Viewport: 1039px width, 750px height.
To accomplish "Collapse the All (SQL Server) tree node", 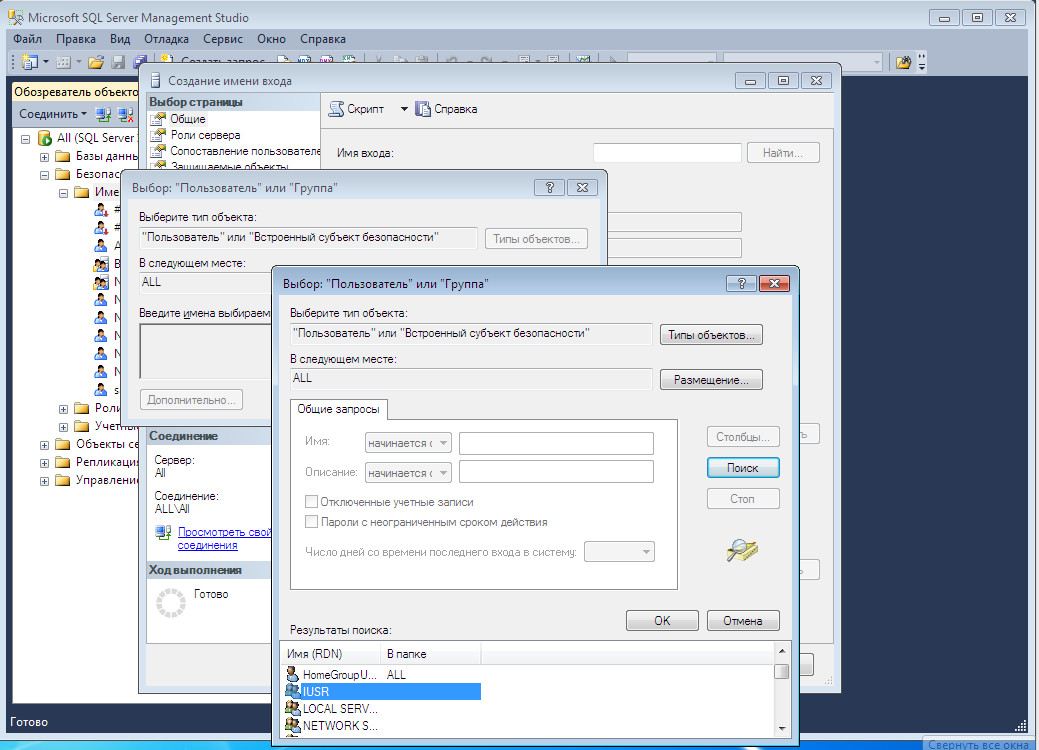I will [x=25, y=139].
